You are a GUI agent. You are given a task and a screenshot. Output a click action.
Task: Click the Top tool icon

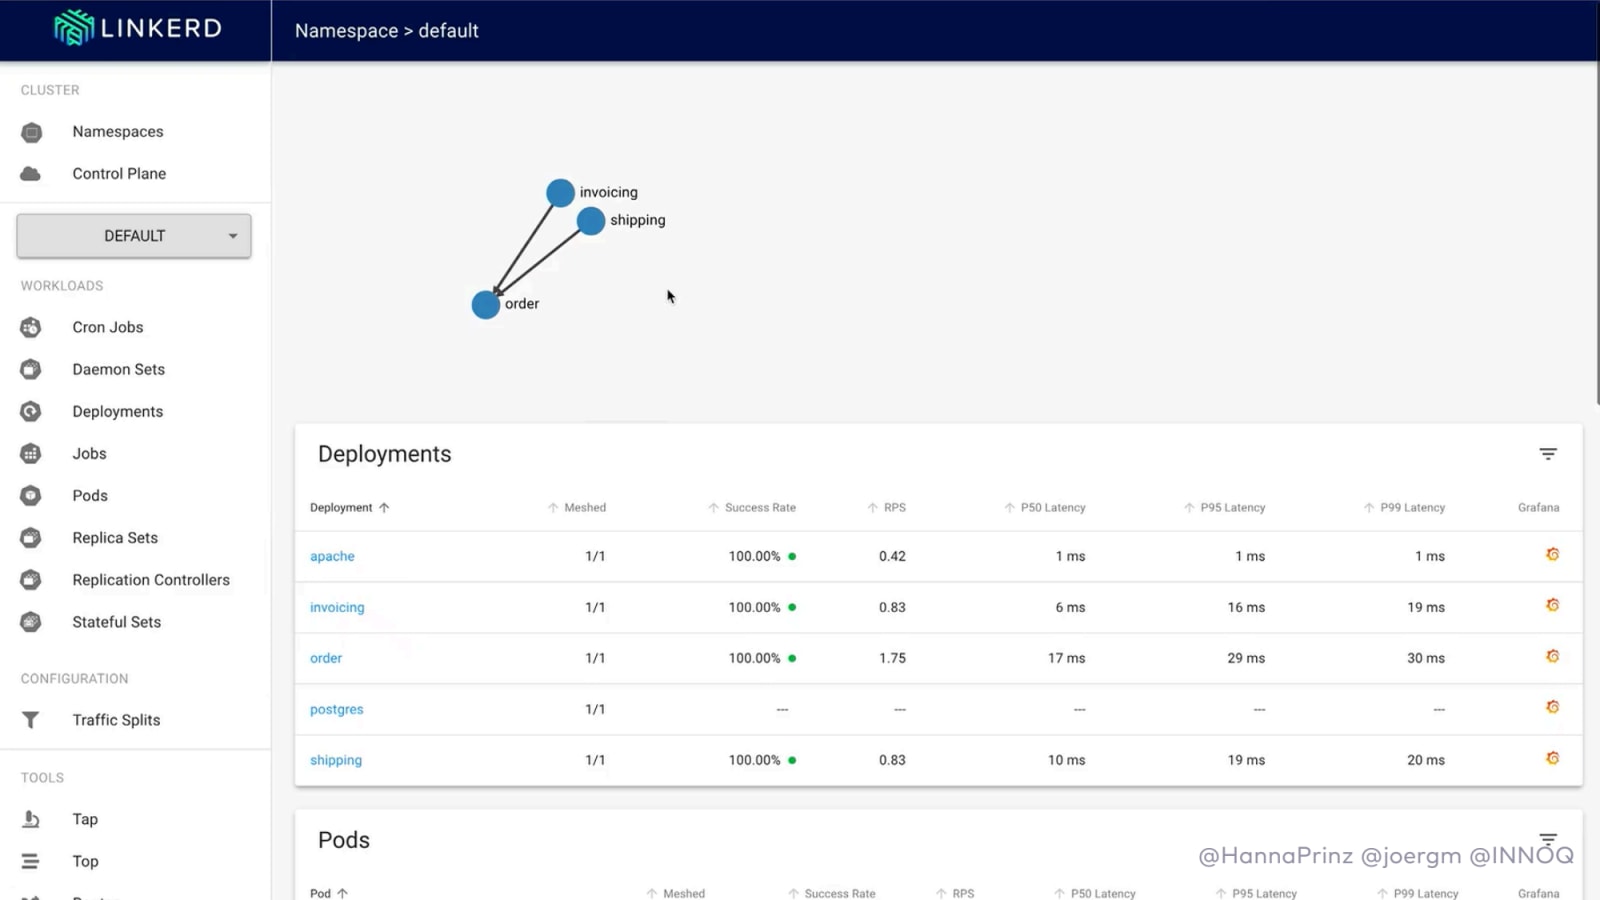coord(31,861)
